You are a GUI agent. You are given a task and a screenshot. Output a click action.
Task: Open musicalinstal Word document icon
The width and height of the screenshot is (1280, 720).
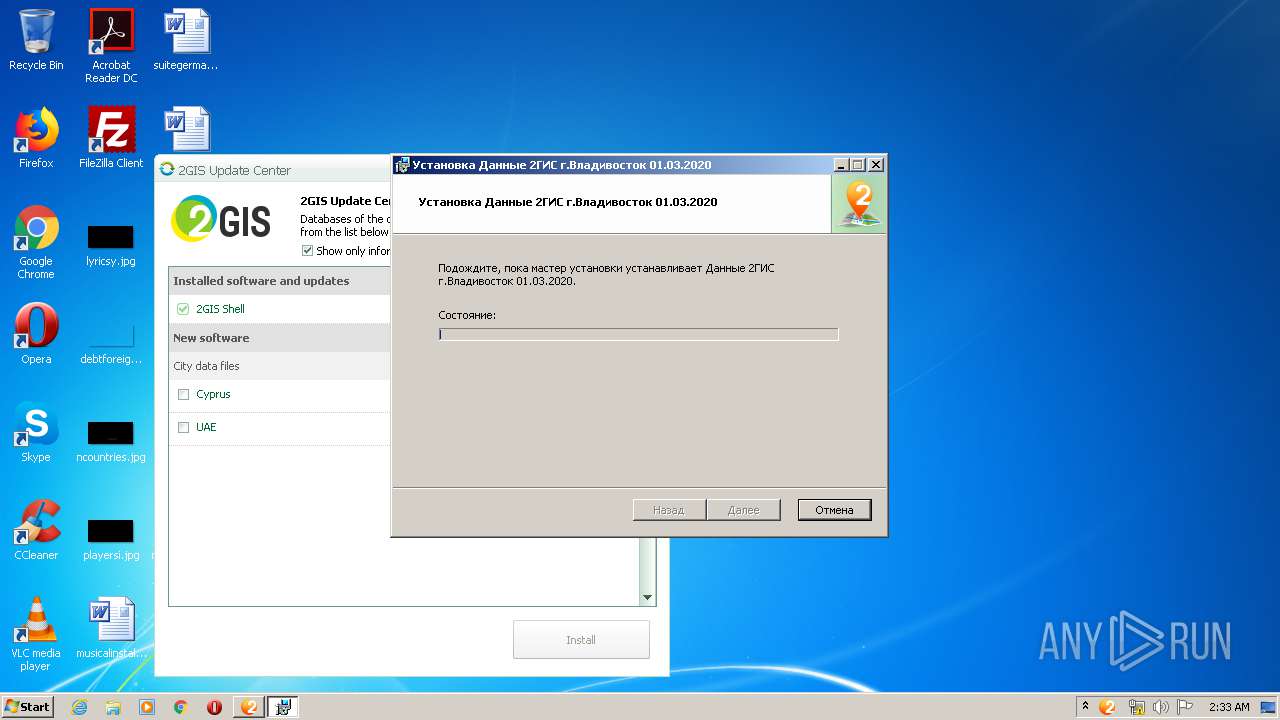tap(111, 628)
